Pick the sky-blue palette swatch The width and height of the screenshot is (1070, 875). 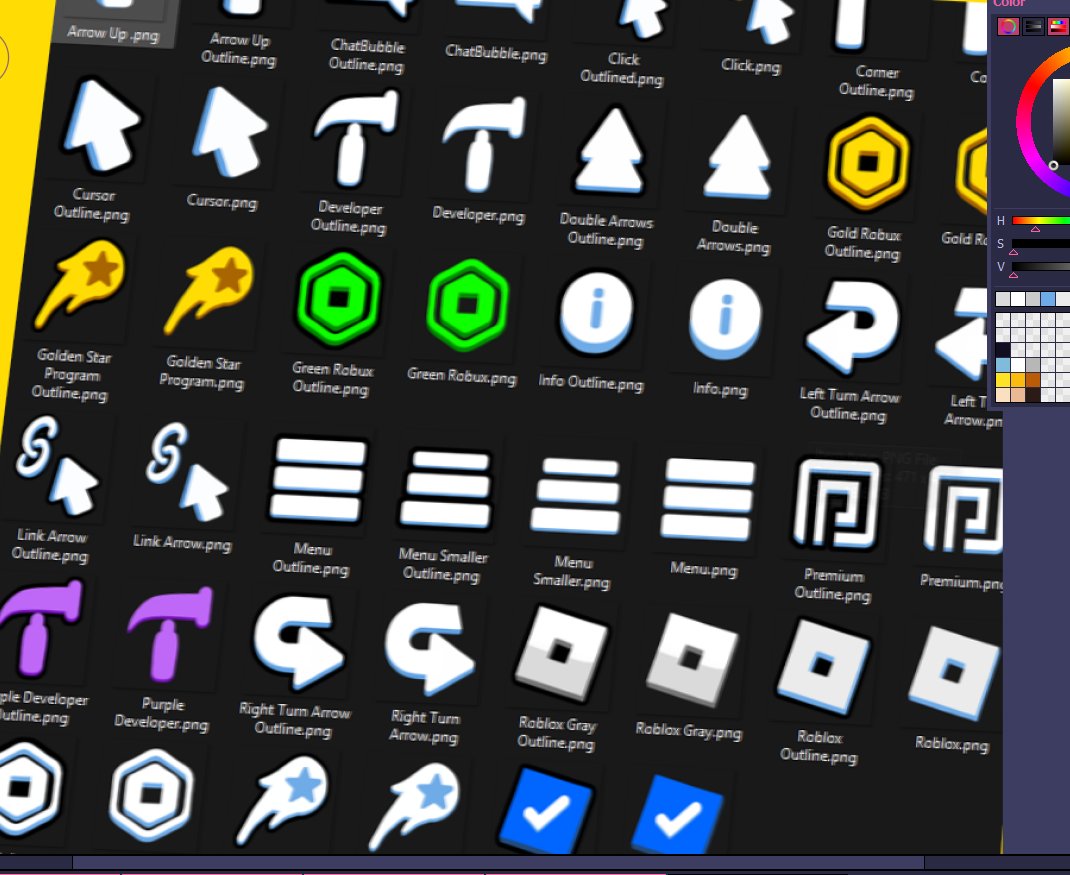pos(1003,365)
